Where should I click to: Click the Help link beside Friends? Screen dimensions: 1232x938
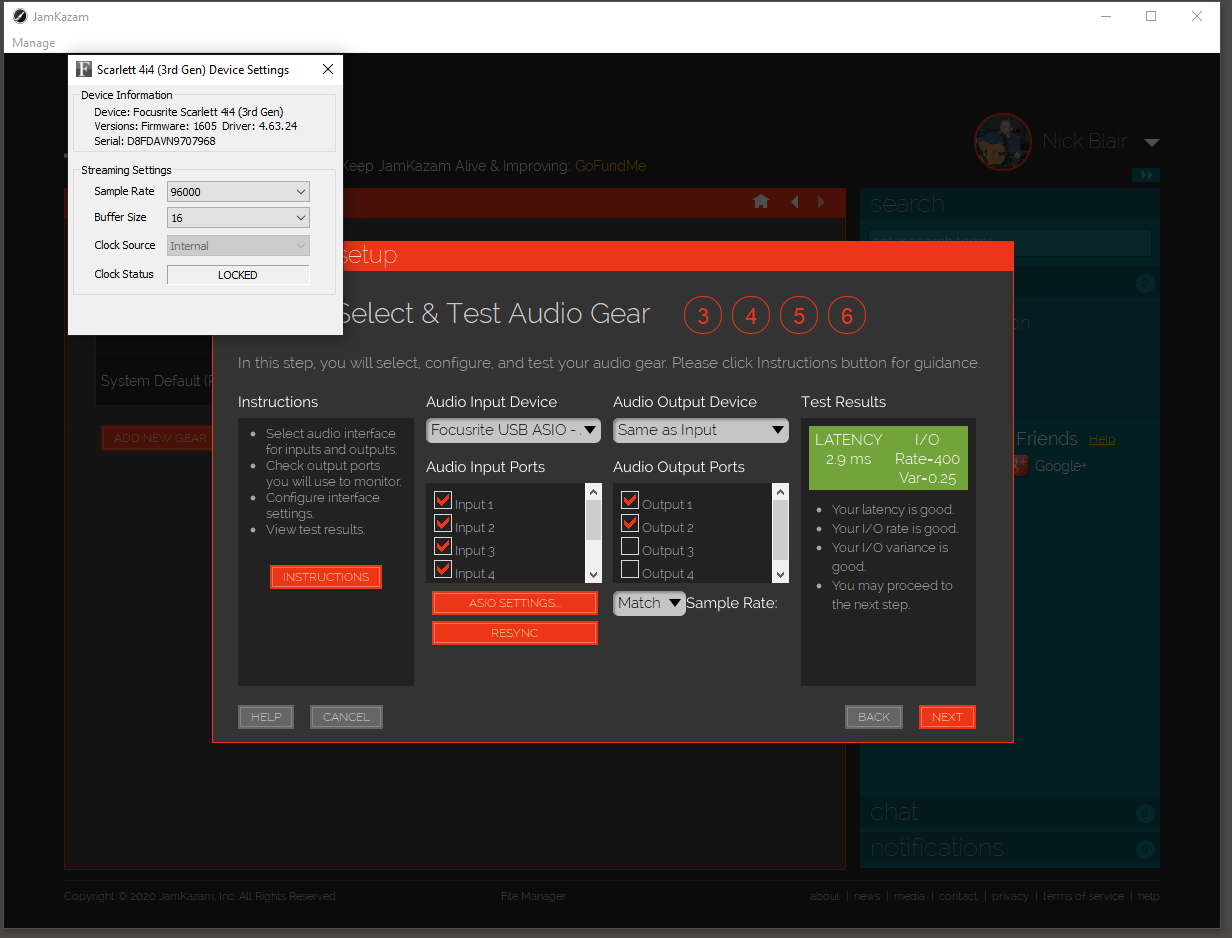tap(1101, 439)
